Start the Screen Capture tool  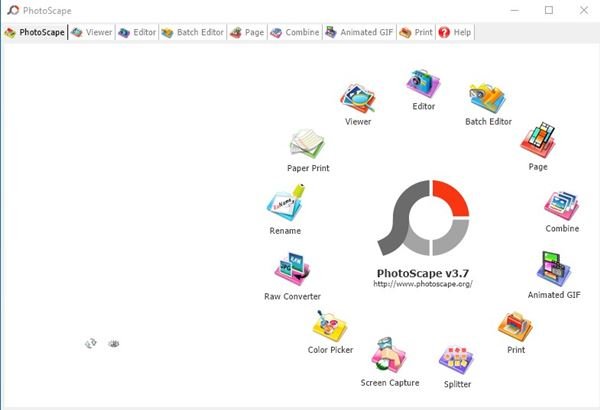[389, 357]
